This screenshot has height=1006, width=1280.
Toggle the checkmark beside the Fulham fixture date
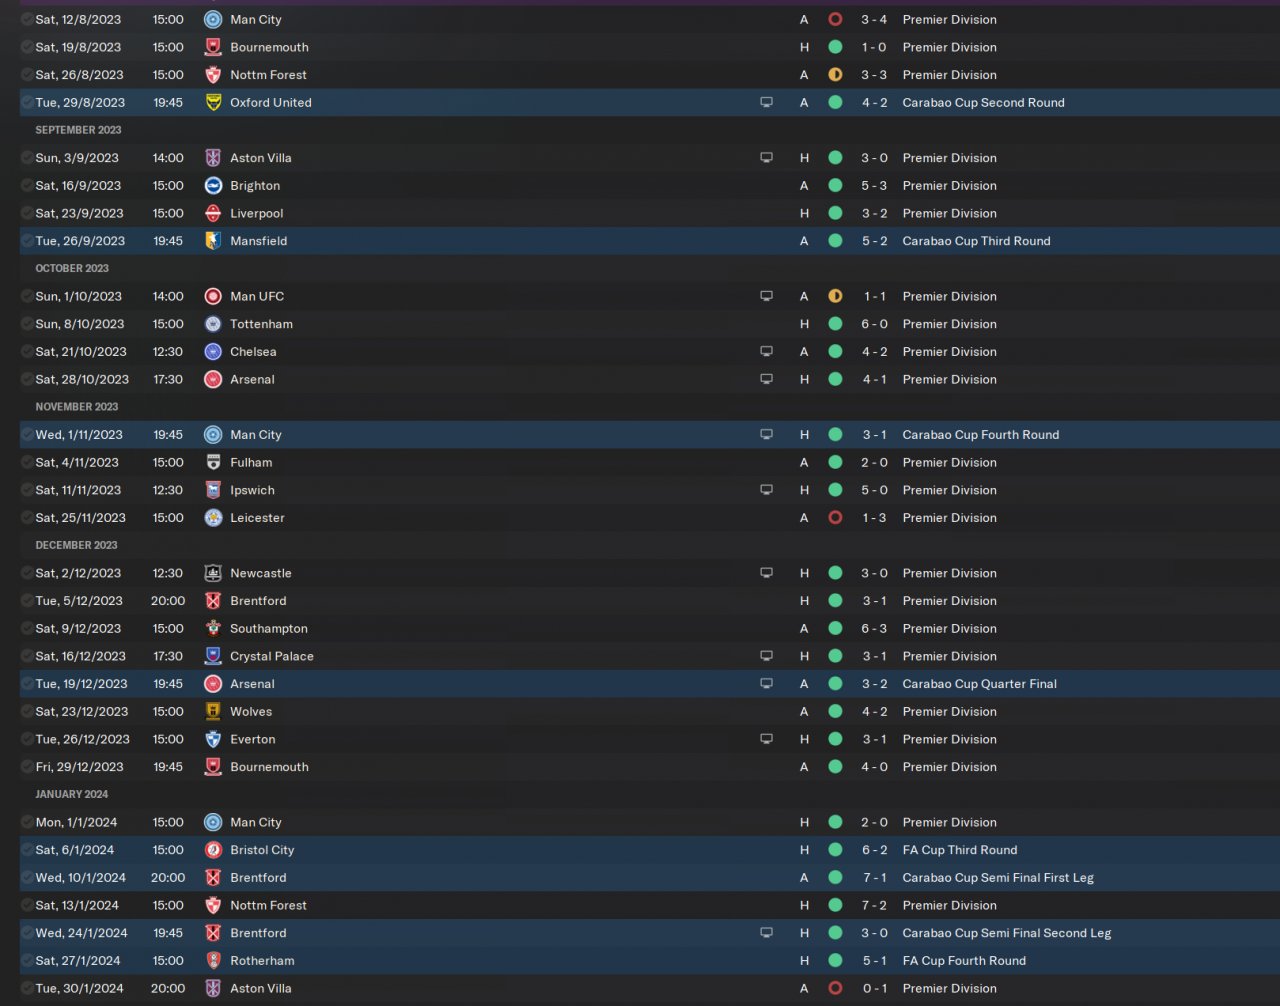[27, 462]
